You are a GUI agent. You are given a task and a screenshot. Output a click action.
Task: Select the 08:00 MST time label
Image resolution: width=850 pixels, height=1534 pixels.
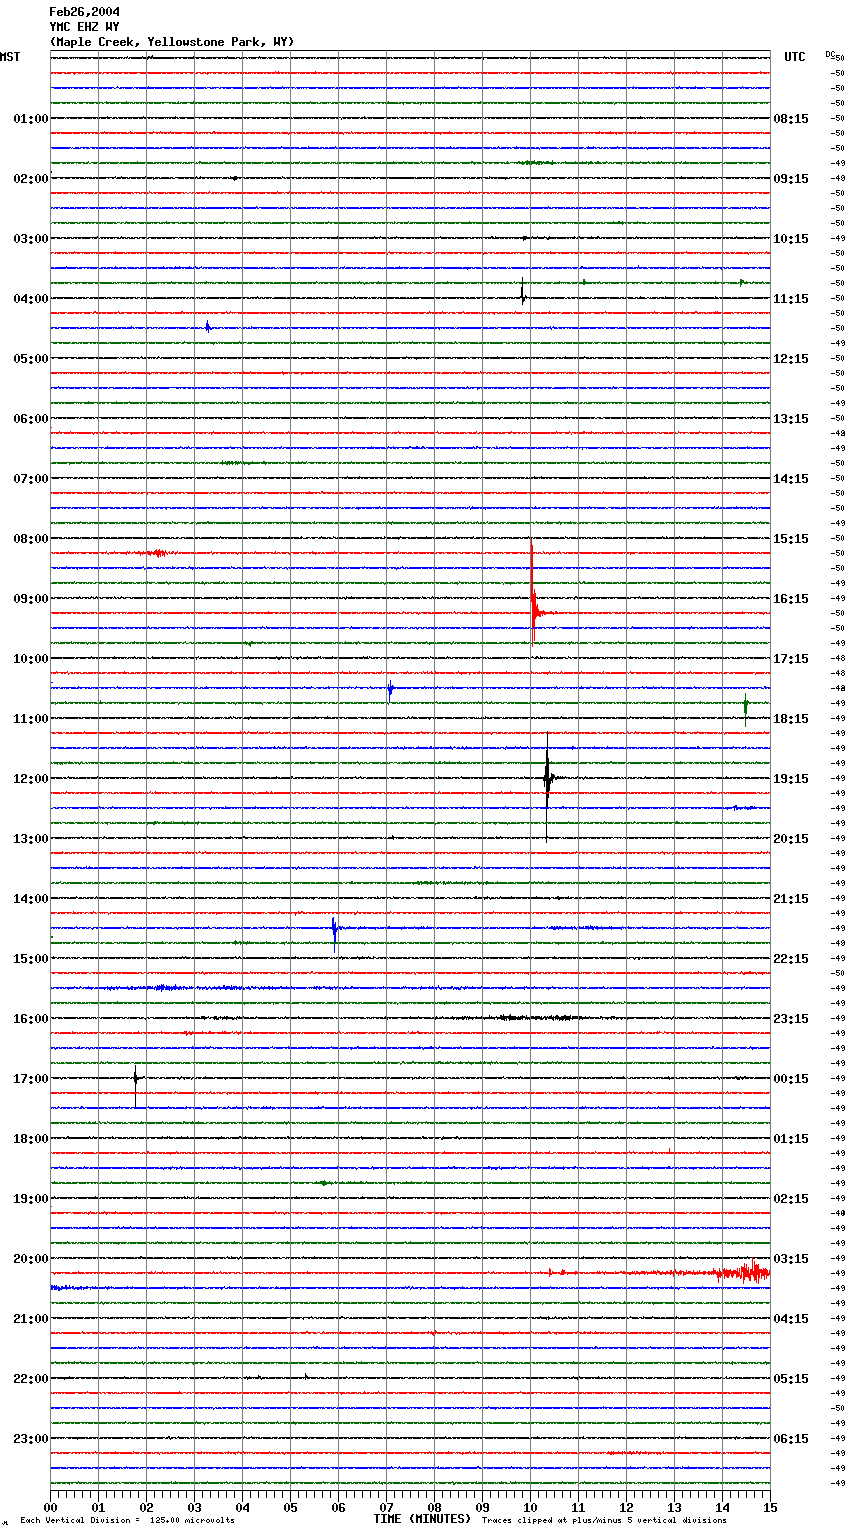pos(30,539)
